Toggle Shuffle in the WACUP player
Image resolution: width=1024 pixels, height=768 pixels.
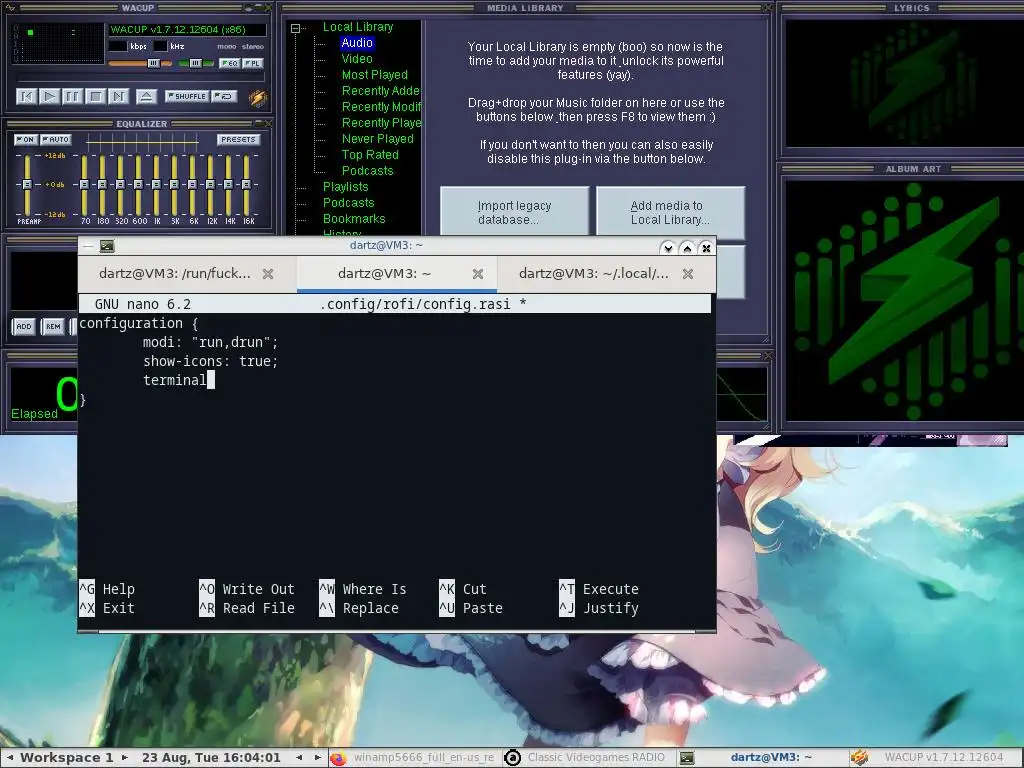(187, 96)
